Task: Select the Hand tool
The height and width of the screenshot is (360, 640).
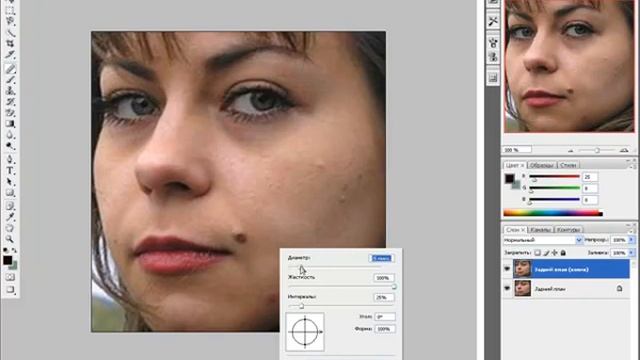Action: tap(10, 228)
